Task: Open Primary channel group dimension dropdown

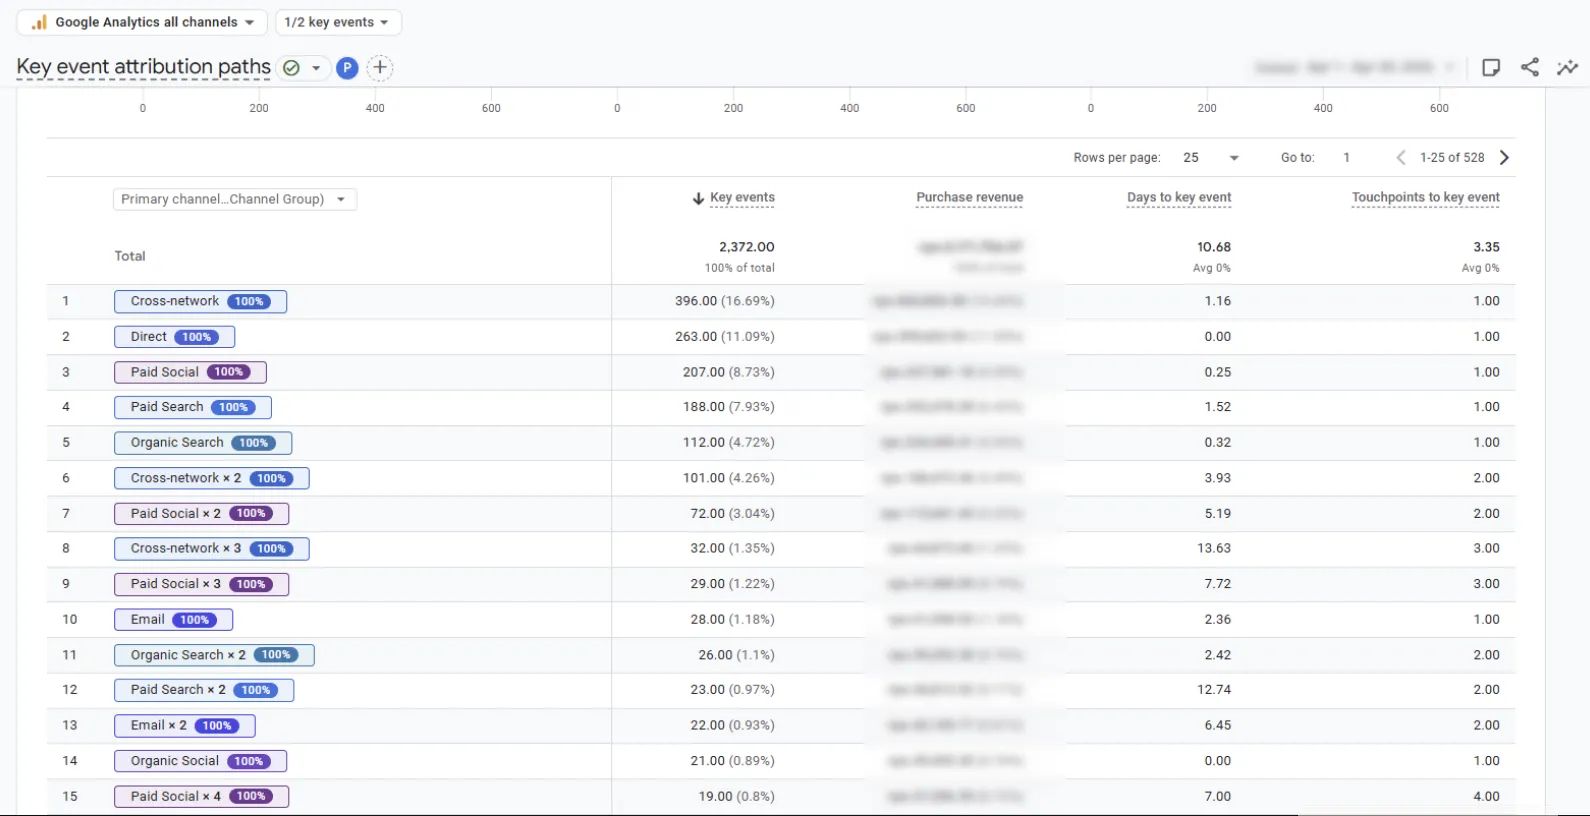Action: click(235, 199)
